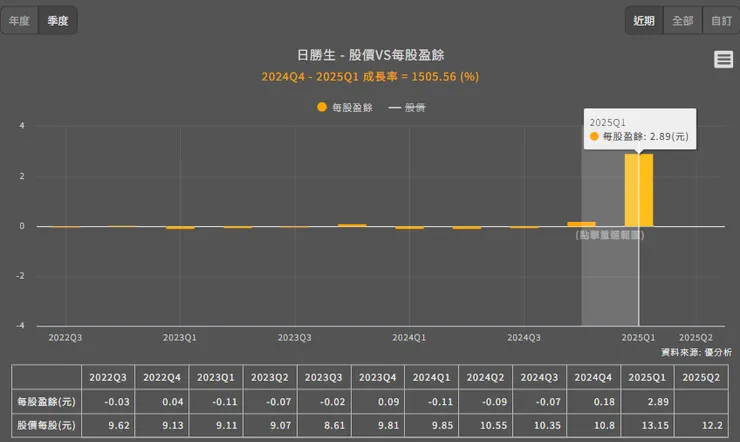Select the 2024Q4 table column header
Viewport: 740px width, 442px height.
593,377
